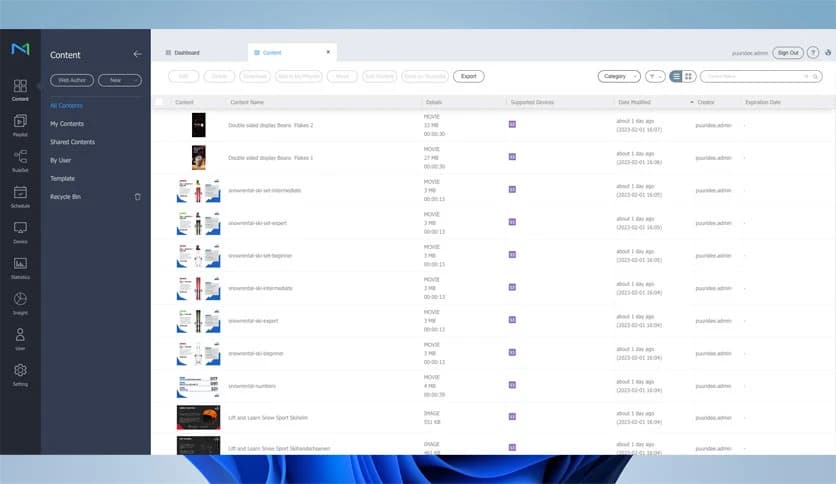
Task: Click name 'snowrental-ski-beginner'
Action: (256, 353)
